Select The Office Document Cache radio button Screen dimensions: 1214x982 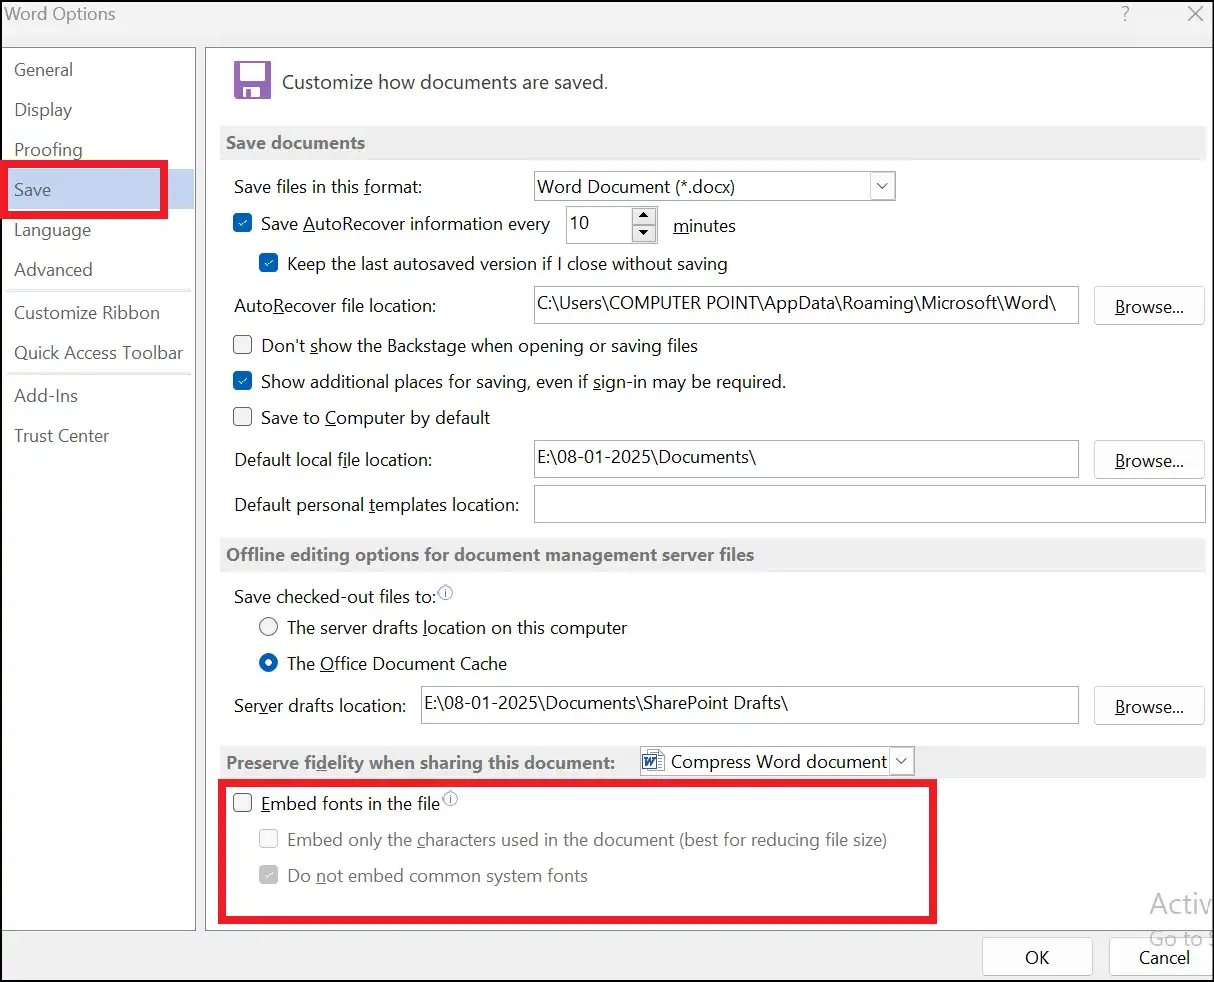(x=269, y=663)
